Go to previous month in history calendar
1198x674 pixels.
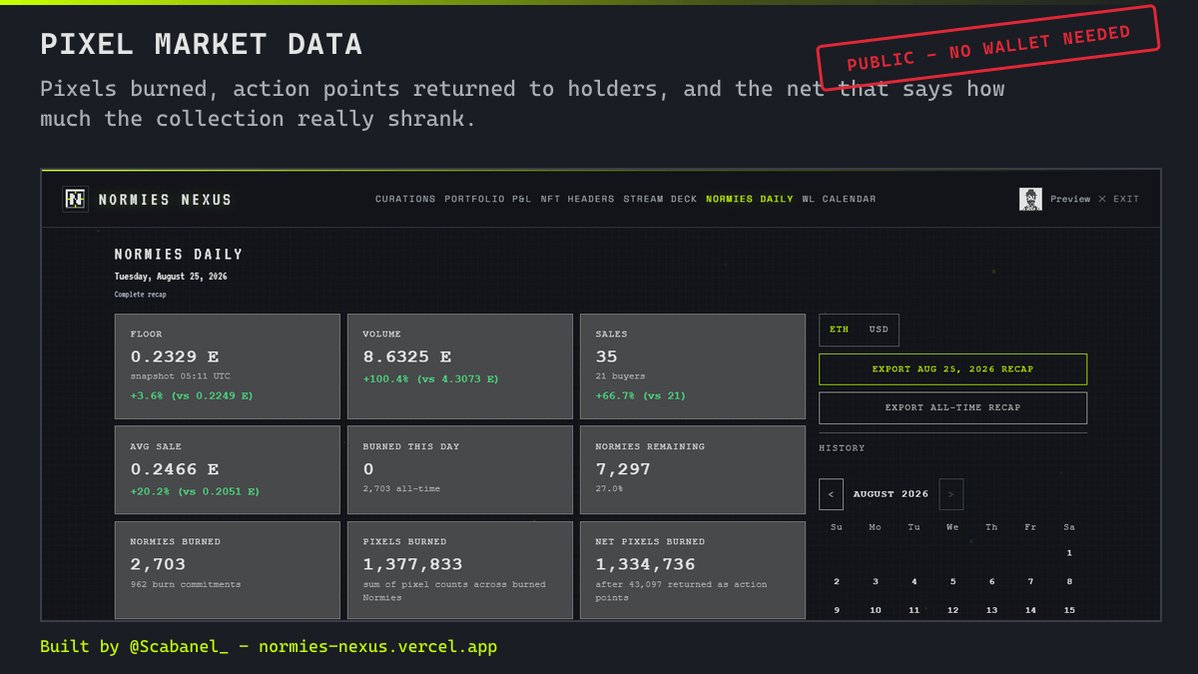(831, 494)
